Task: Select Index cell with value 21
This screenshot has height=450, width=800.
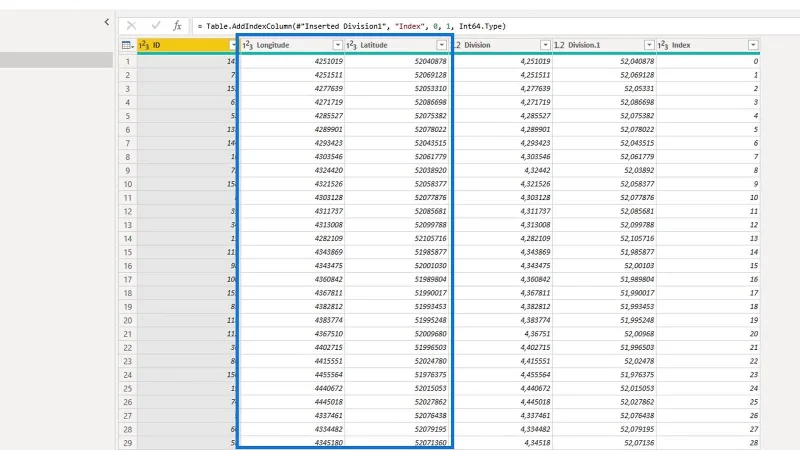Action: [708, 347]
